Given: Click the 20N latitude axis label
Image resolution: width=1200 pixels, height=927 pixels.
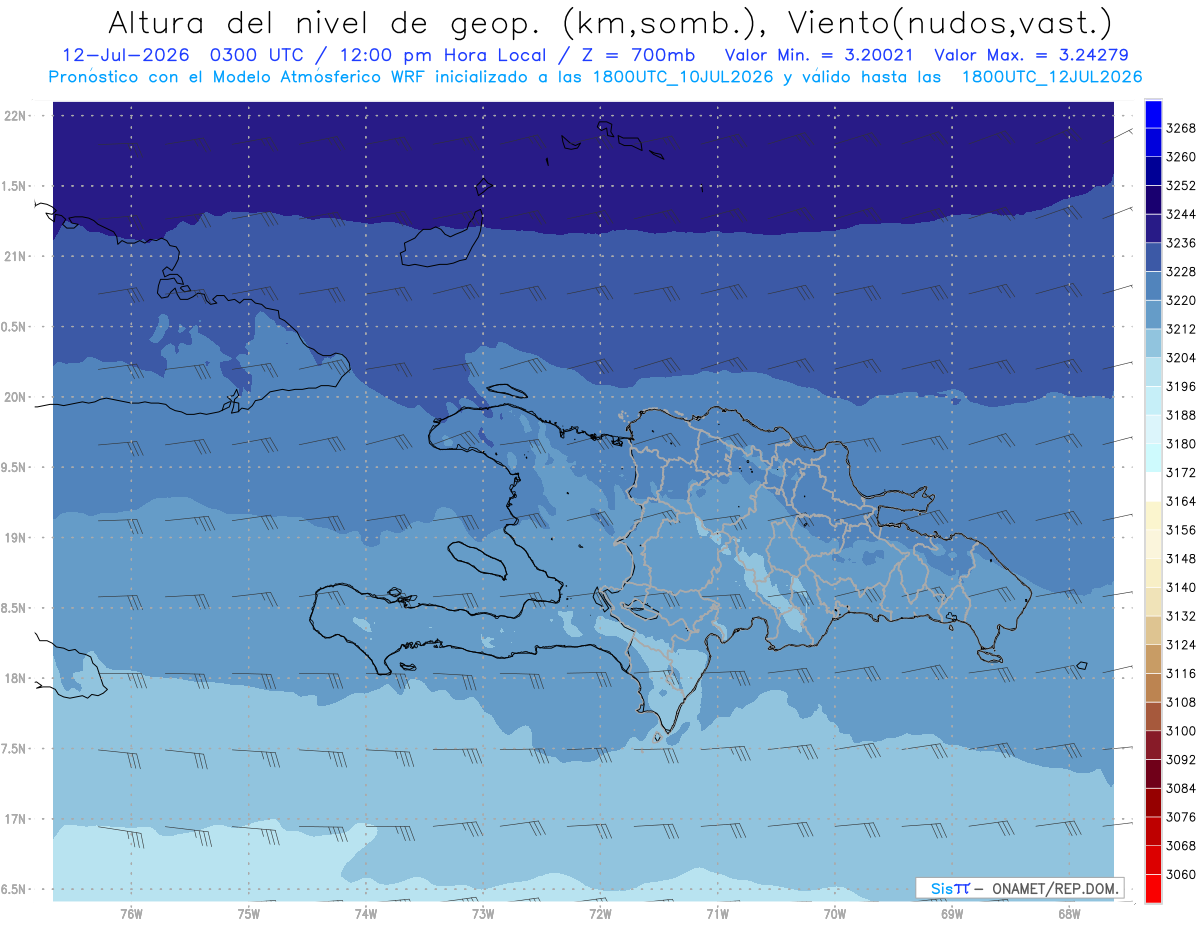Looking at the screenshot, I should click(17, 397).
